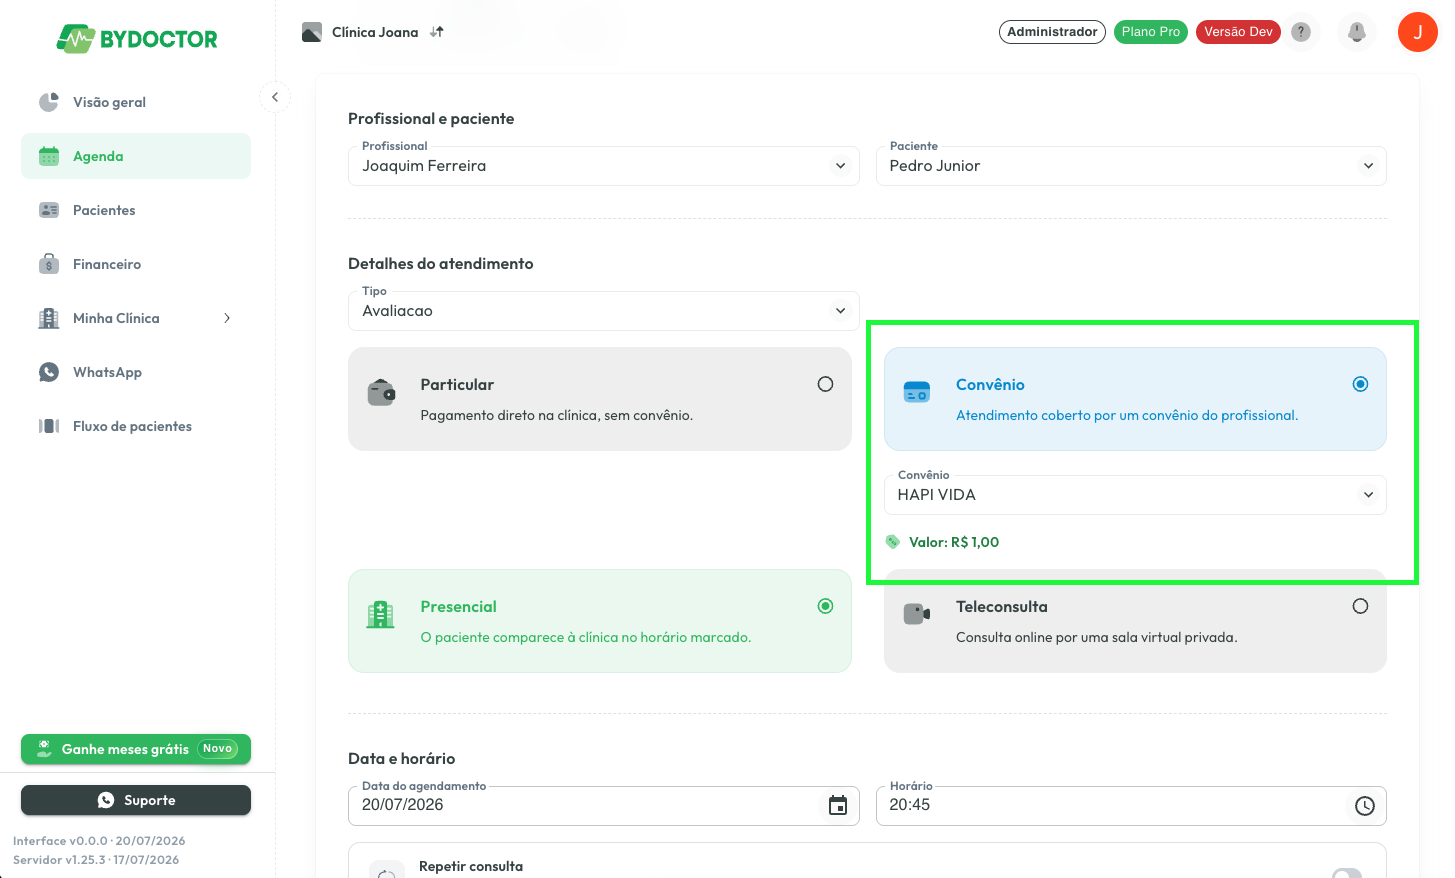The image size is (1455, 878).
Task: Open the time picker clock icon
Action: click(x=1365, y=806)
